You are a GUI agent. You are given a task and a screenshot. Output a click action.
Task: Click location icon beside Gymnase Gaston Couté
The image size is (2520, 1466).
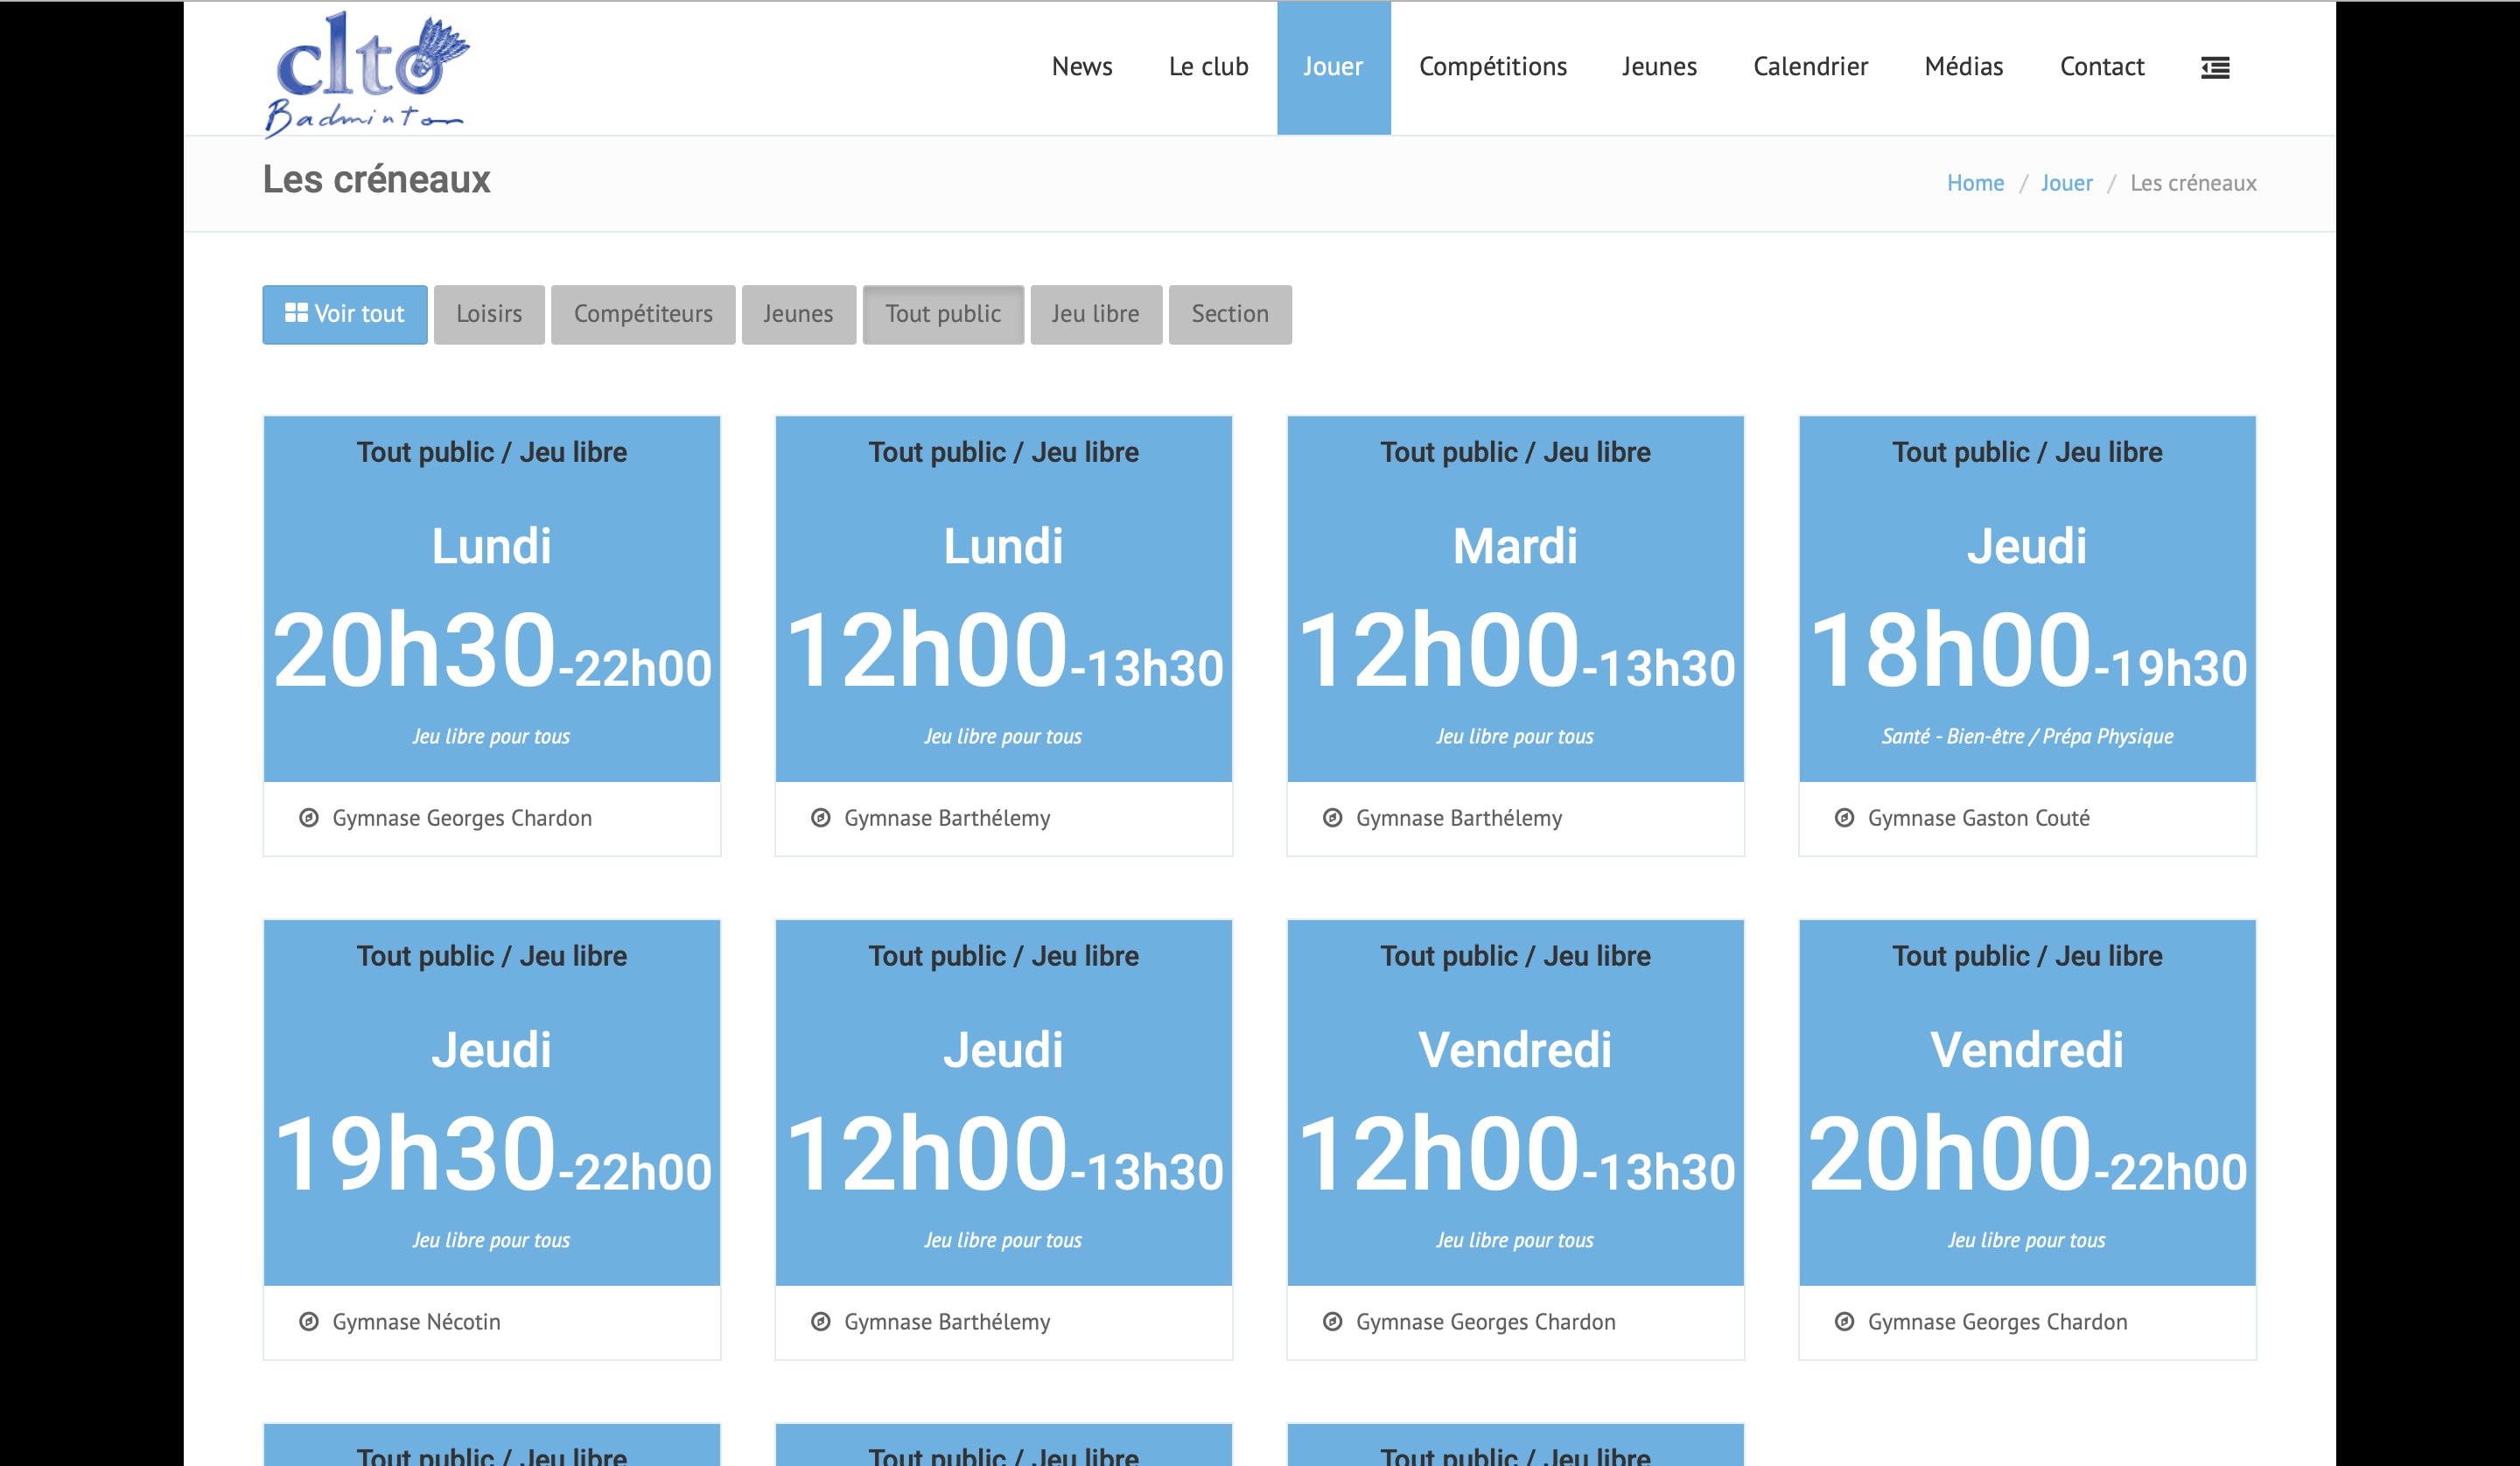(1844, 818)
